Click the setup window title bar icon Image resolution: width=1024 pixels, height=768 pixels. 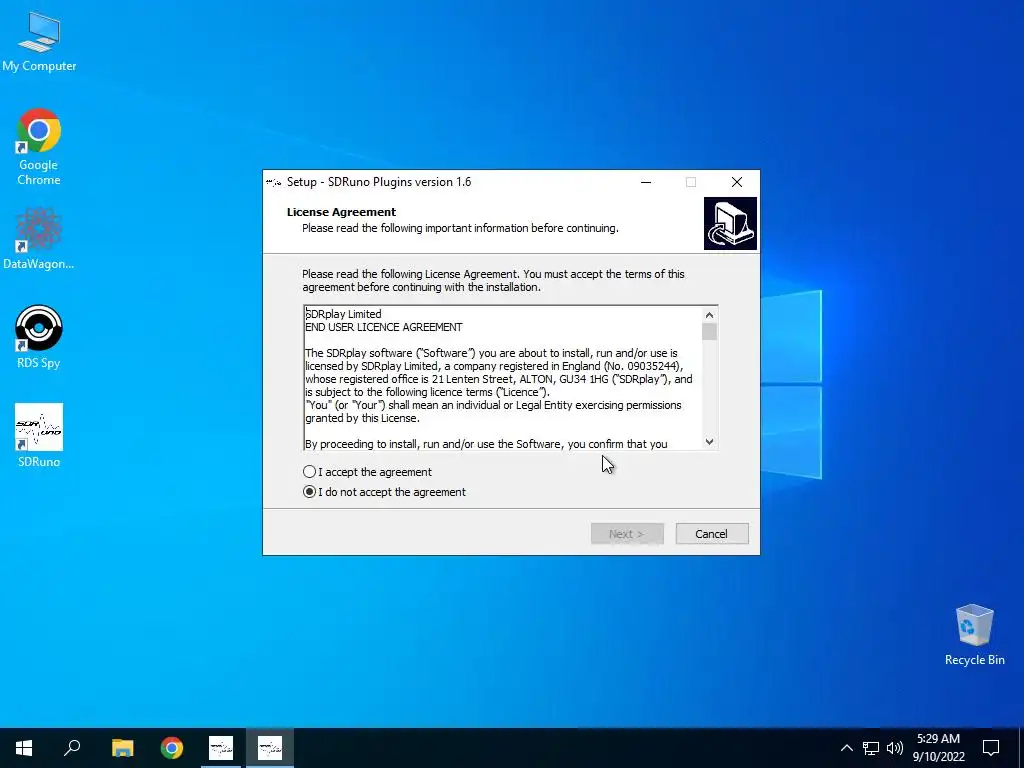pos(274,182)
